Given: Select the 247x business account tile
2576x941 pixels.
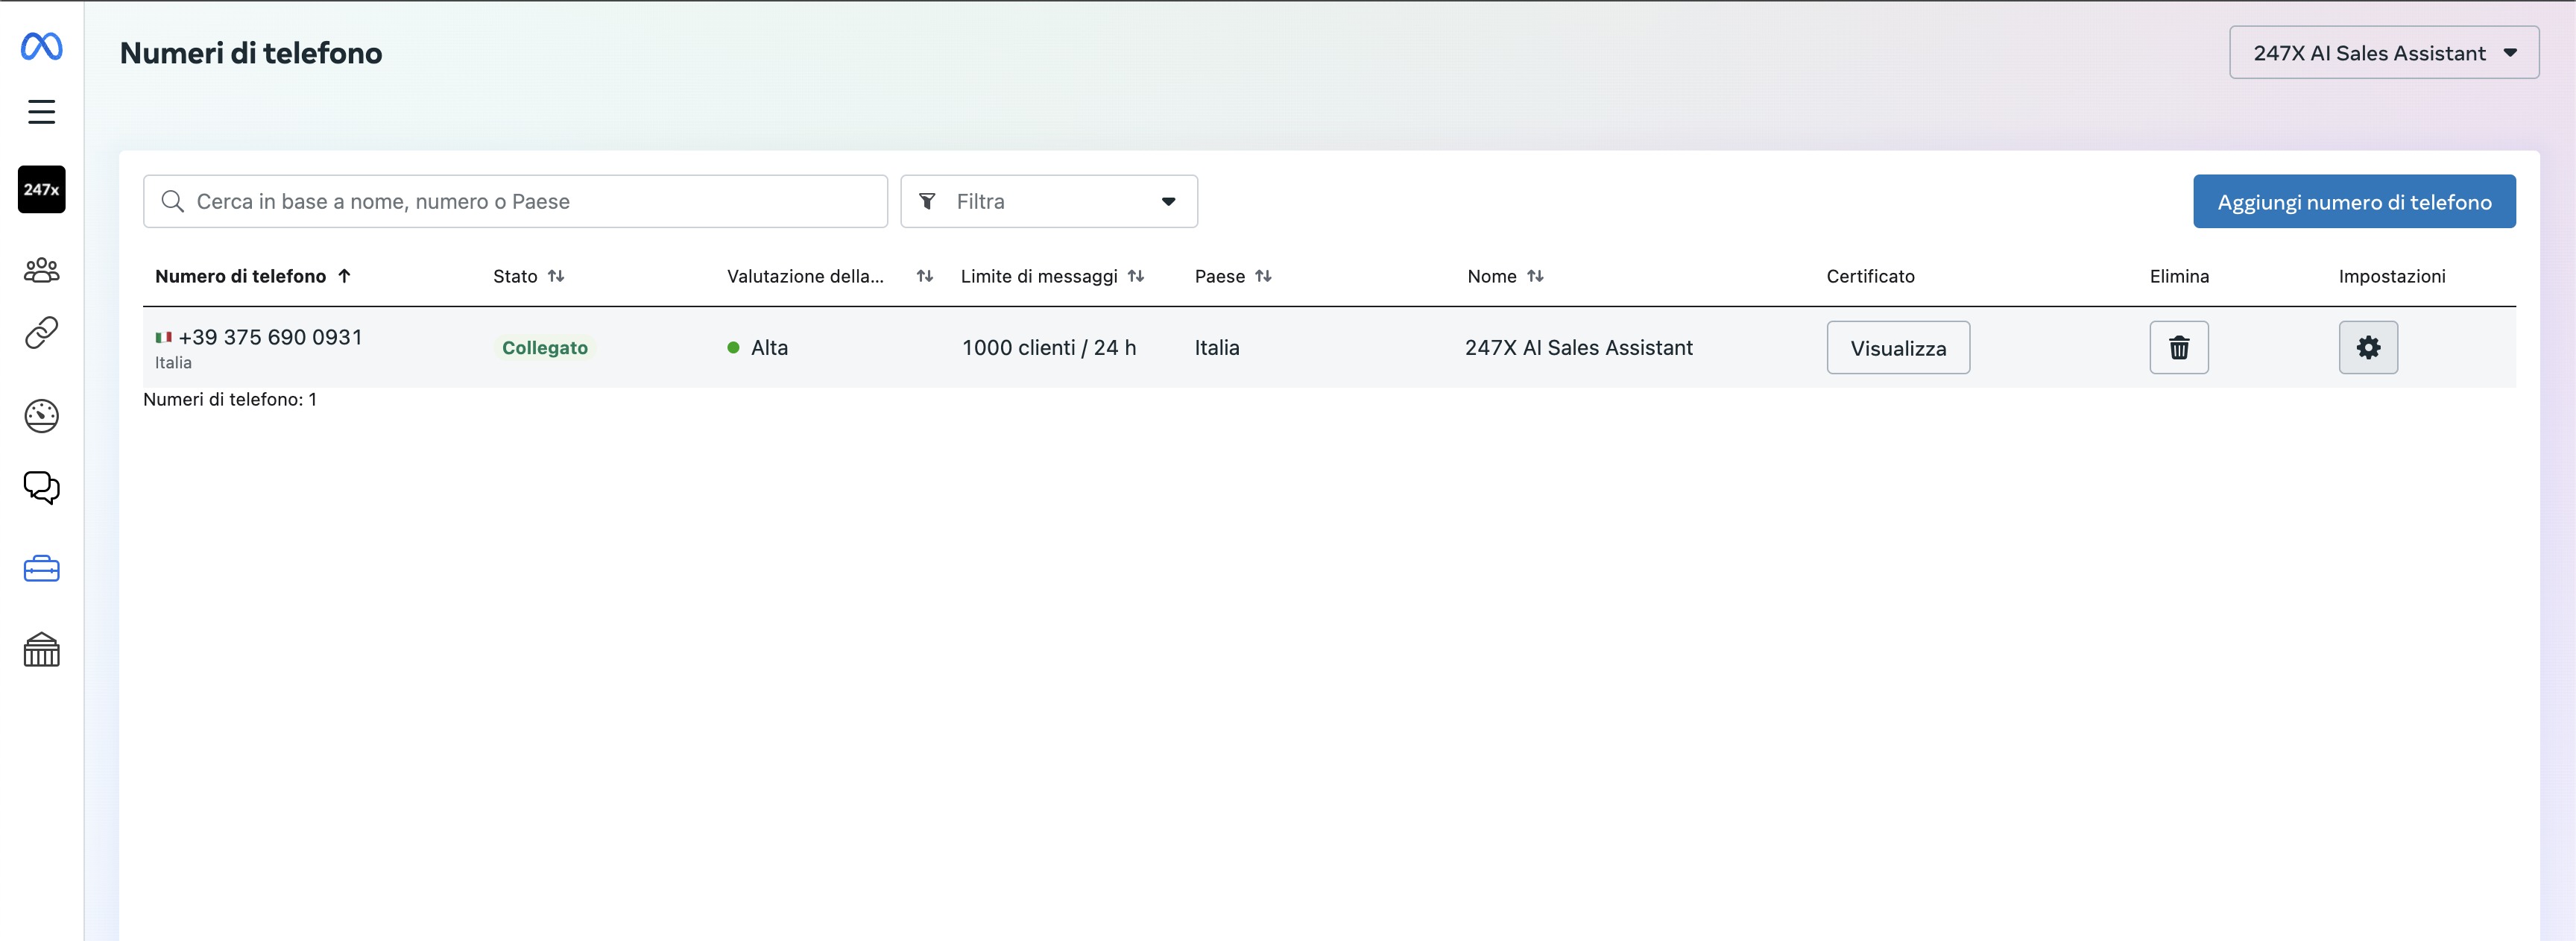Looking at the screenshot, I should coord(42,189).
